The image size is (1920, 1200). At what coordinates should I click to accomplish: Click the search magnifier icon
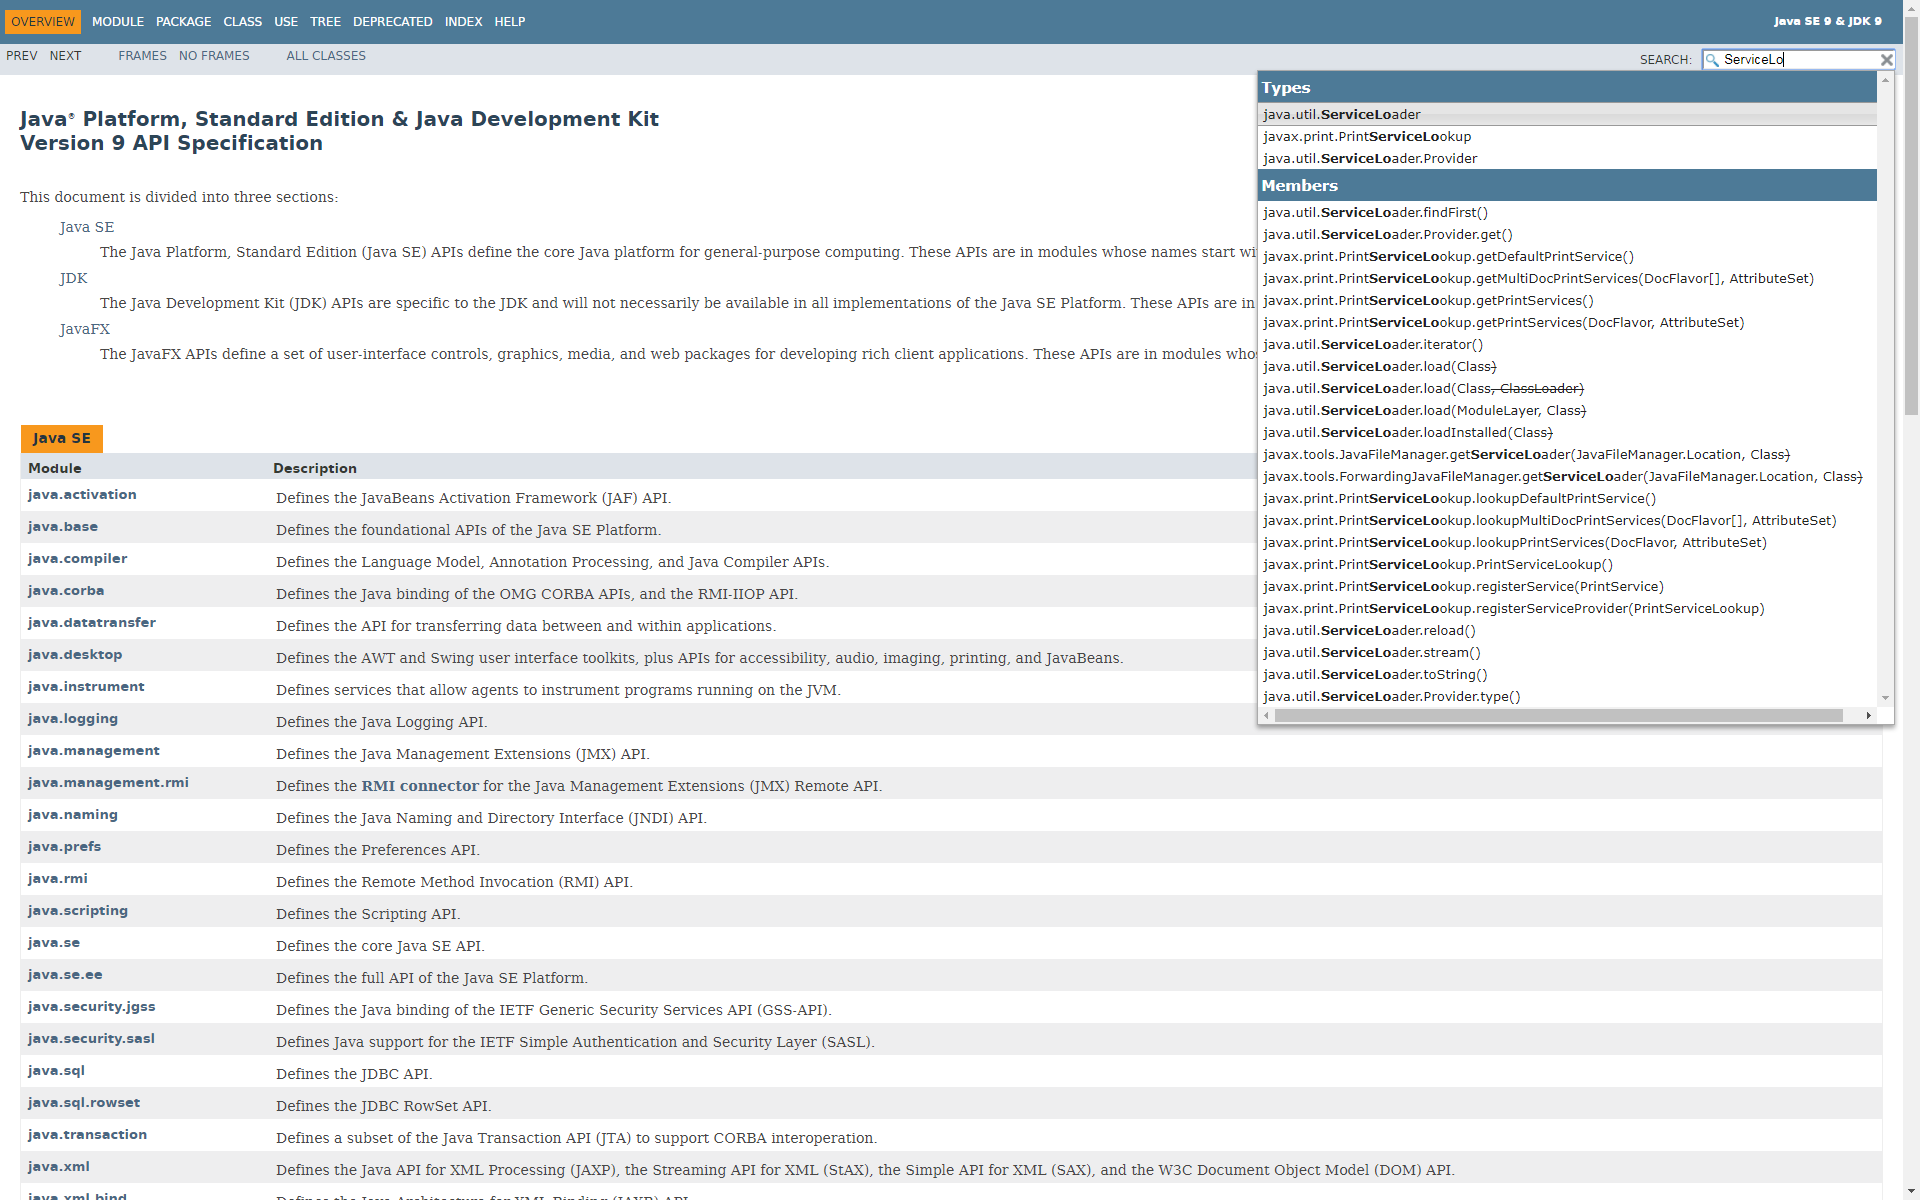coord(1712,60)
